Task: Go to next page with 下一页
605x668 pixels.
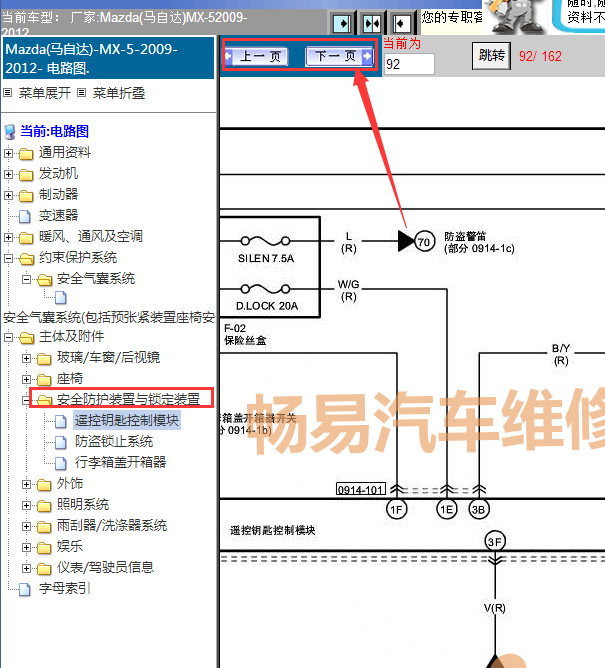Action: [340, 56]
